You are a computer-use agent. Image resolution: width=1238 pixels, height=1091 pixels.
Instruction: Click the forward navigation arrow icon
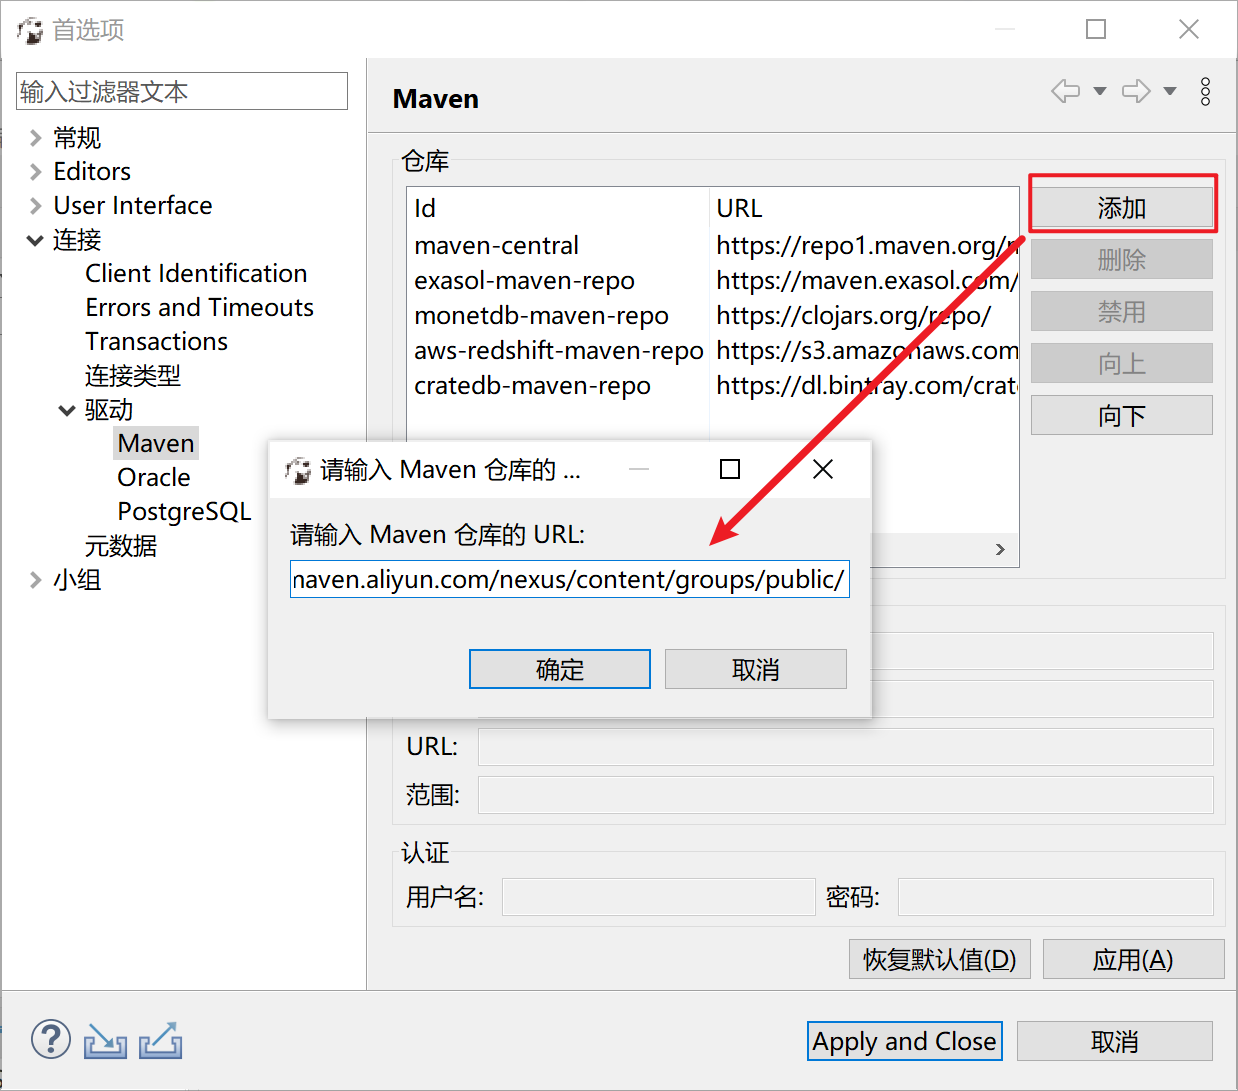(x=1136, y=90)
